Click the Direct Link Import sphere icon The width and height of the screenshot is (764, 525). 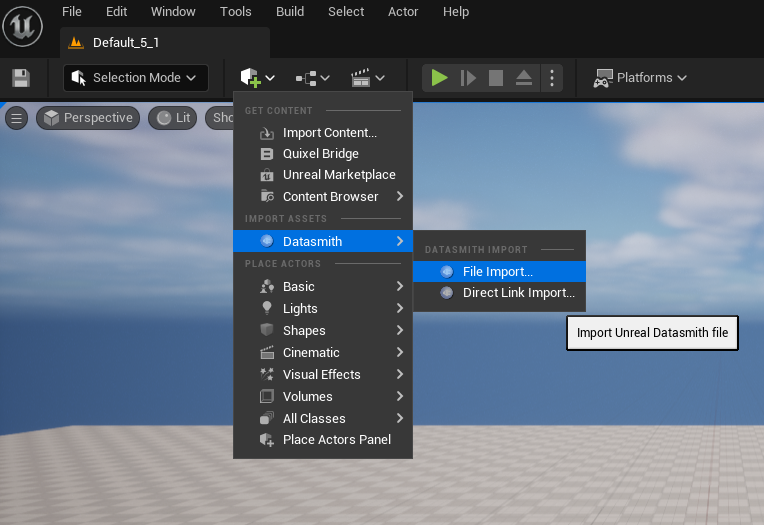pyautogui.click(x=446, y=292)
